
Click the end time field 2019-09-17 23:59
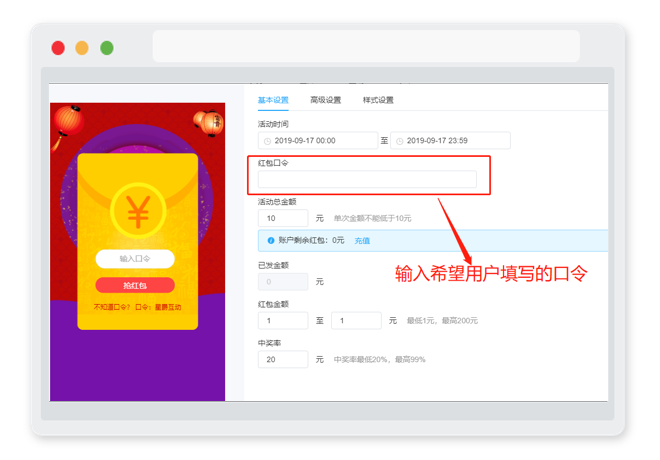click(x=450, y=141)
